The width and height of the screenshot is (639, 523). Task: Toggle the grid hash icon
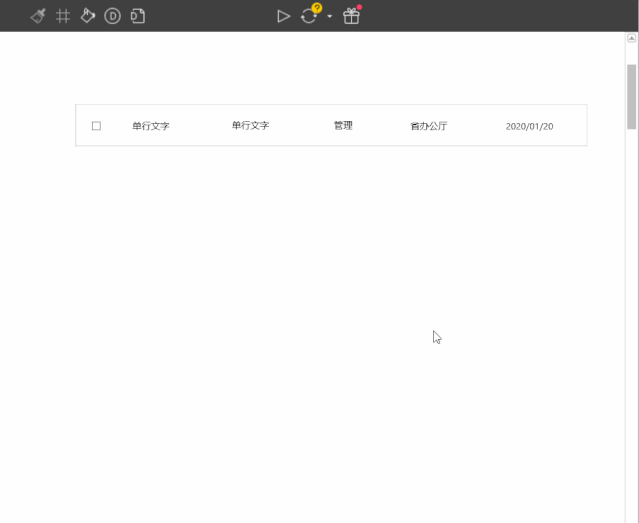(x=63, y=16)
